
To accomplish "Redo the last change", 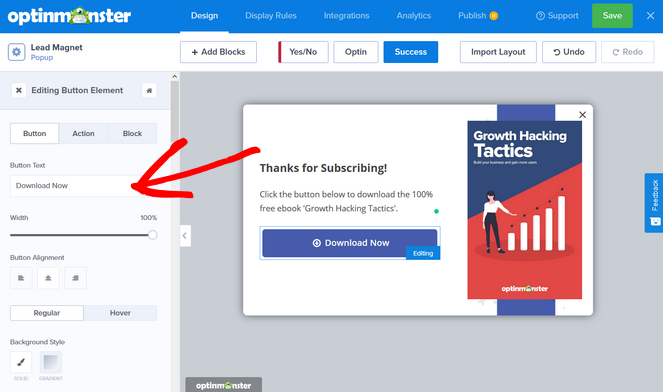I will click(627, 52).
